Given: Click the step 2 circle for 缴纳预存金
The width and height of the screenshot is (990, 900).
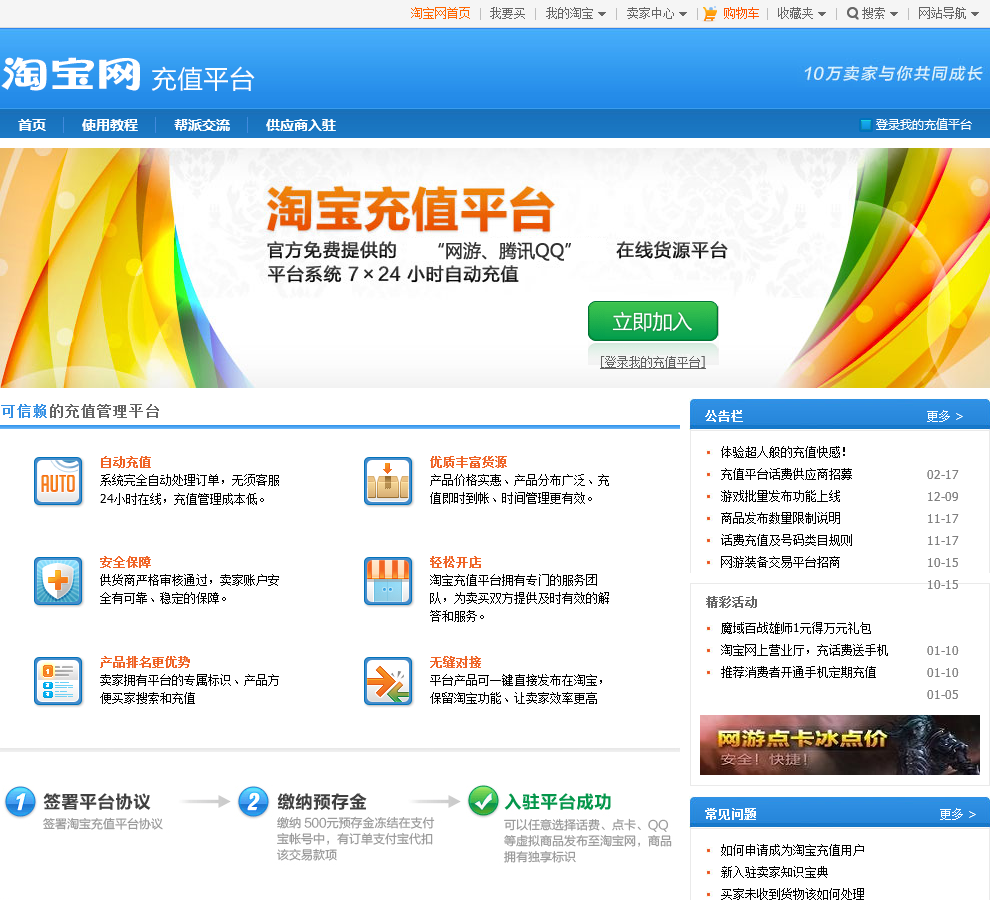Looking at the screenshot, I should pyautogui.click(x=254, y=801).
